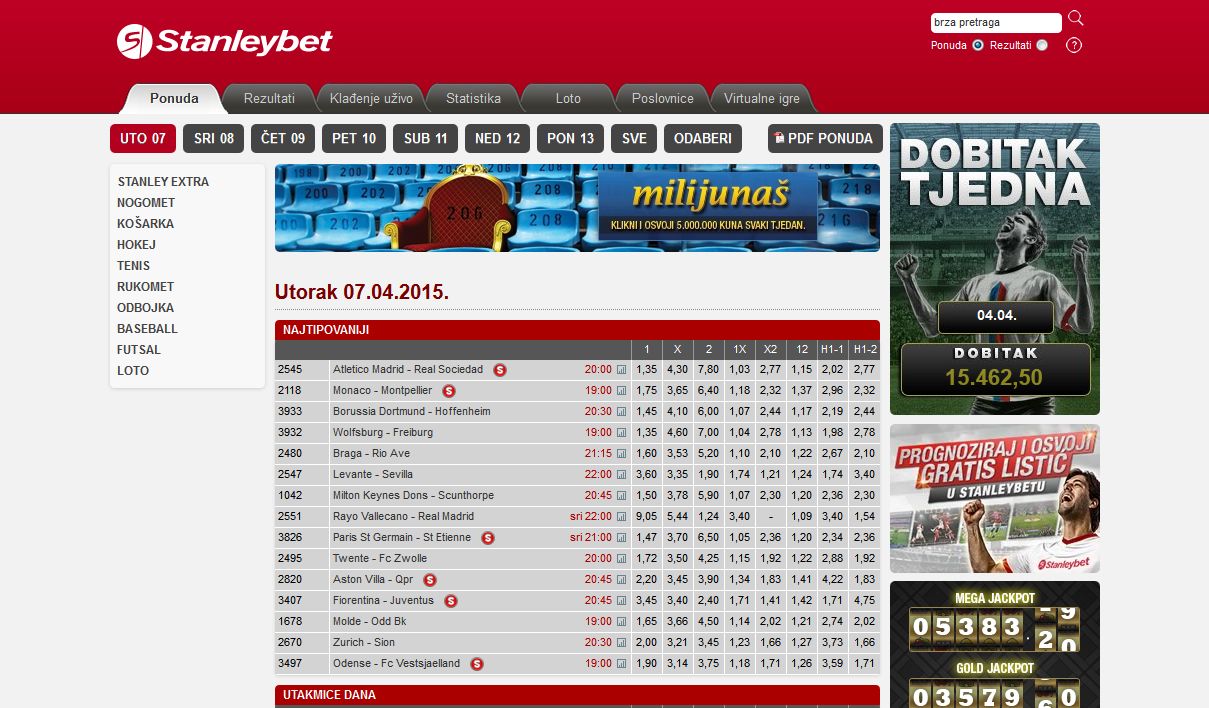1209x708 pixels.
Task: Select the Rezultati search radio button
Action: click(1042, 45)
